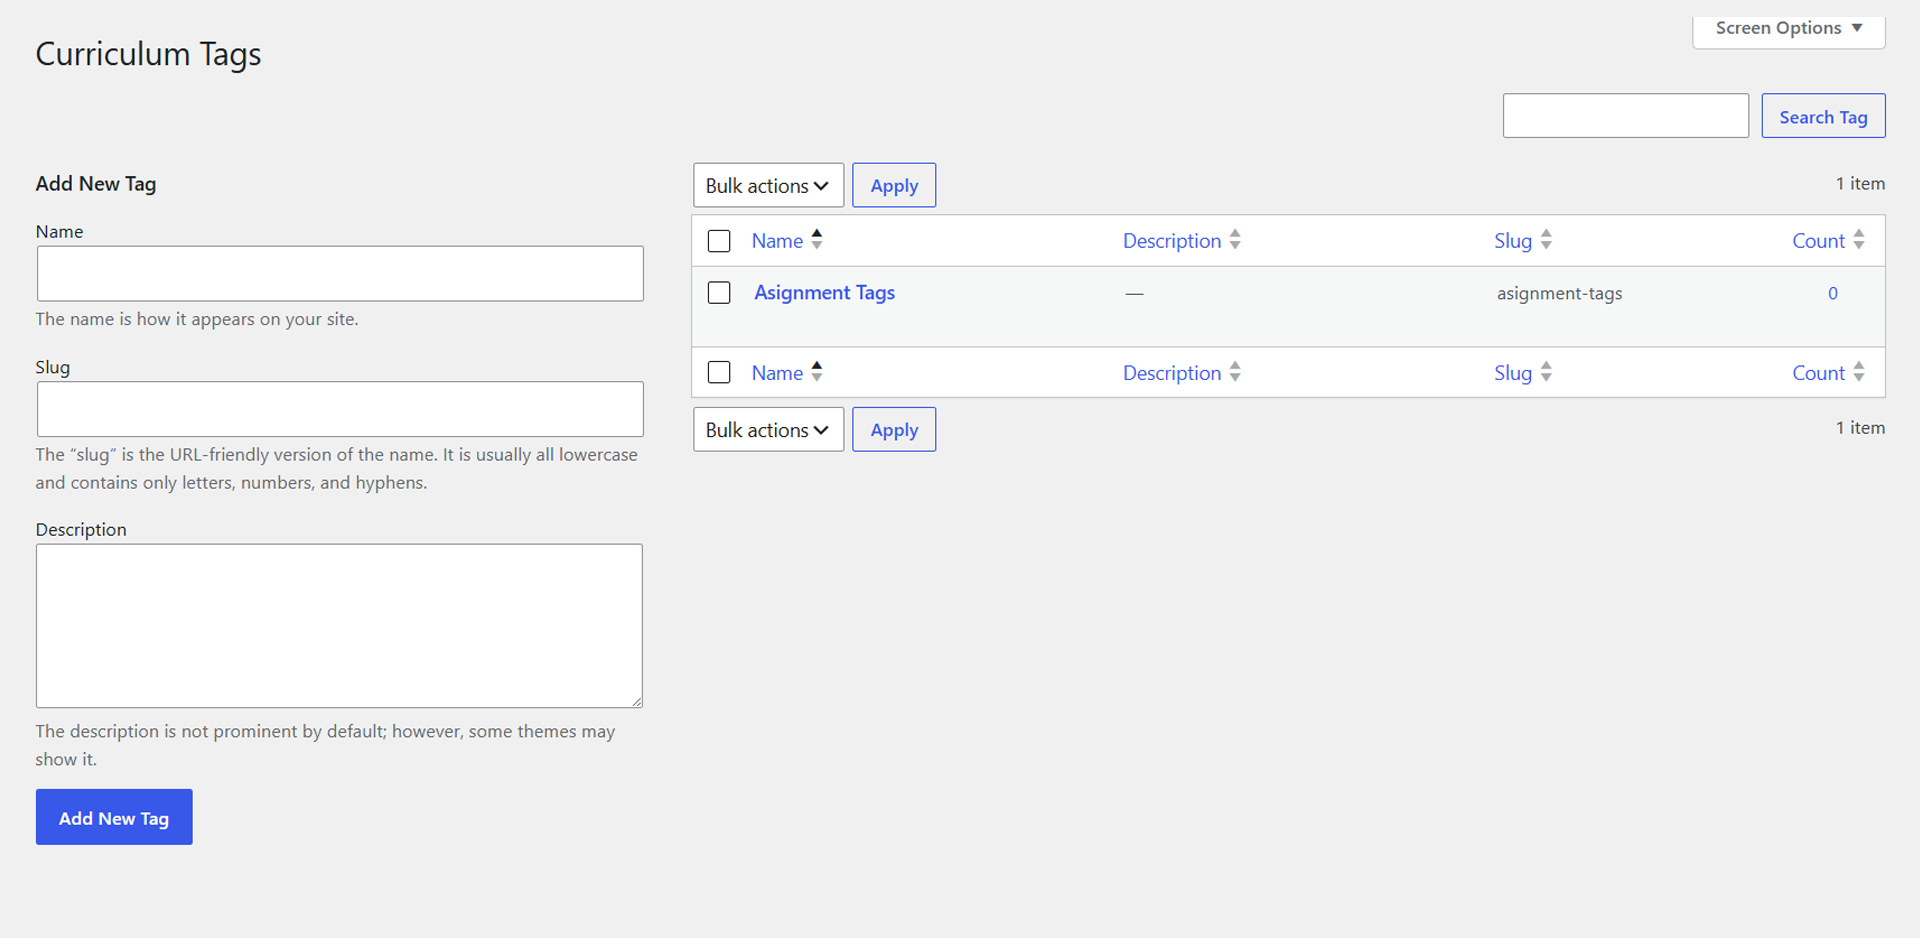Sort by Description in table header
Image resolution: width=1920 pixels, height=938 pixels.
click(1172, 241)
